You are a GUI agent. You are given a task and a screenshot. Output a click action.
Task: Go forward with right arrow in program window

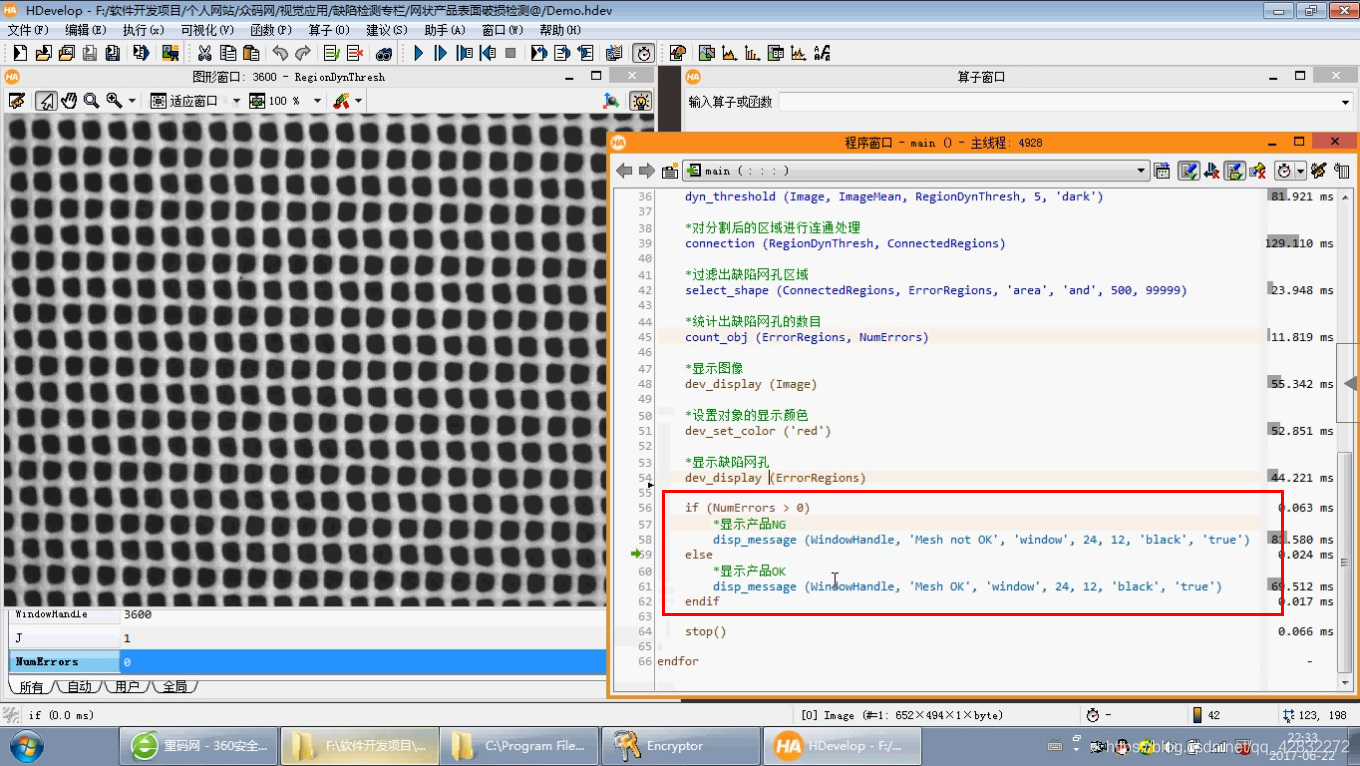point(646,171)
